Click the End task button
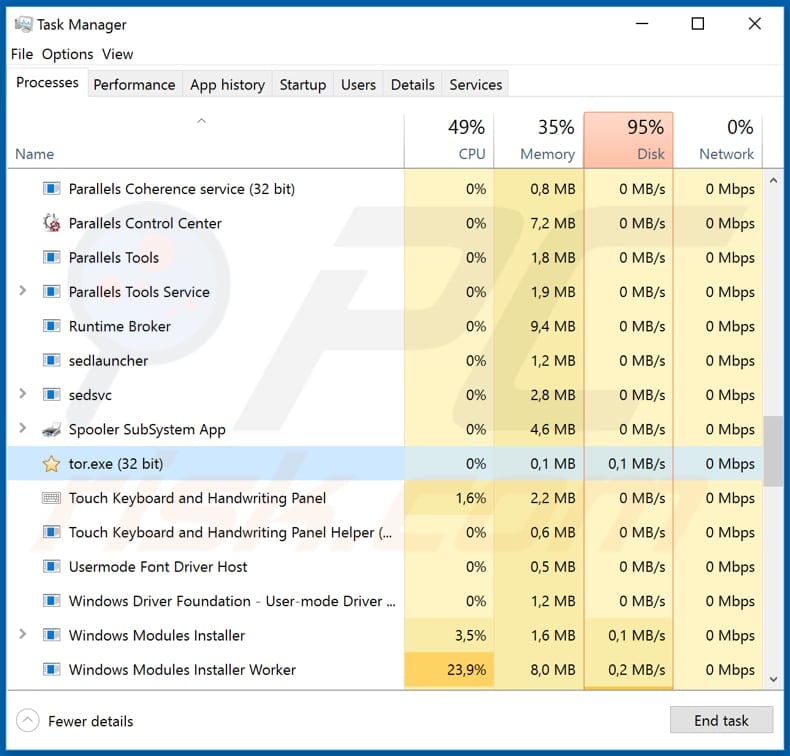 tap(721, 720)
